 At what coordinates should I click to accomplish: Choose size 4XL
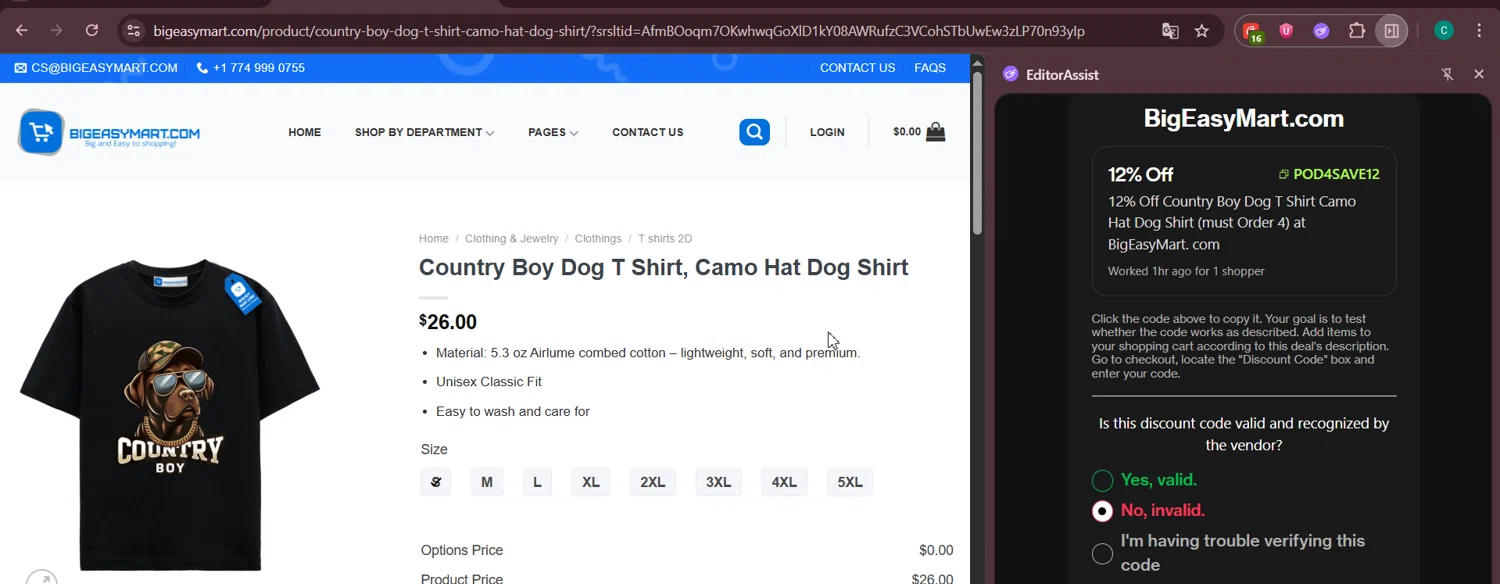pyautogui.click(x=784, y=482)
